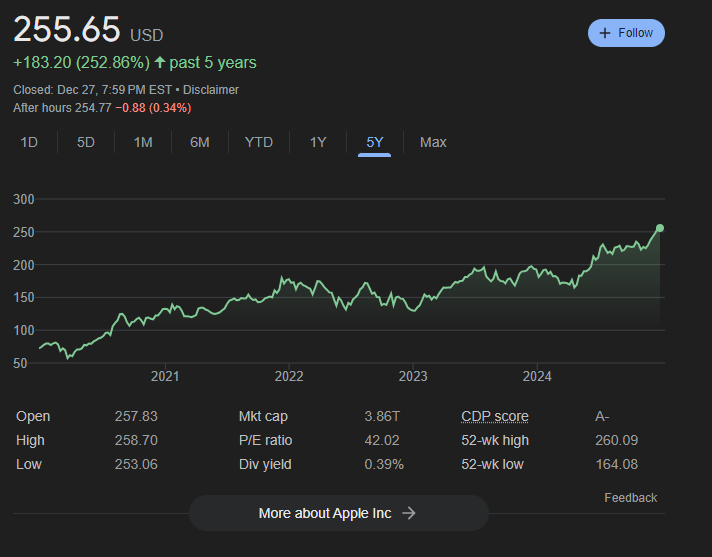Image resolution: width=712 pixels, height=557 pixels.
Task: Click the green endpoint dot on chart
Action: [x=660, y=228]
